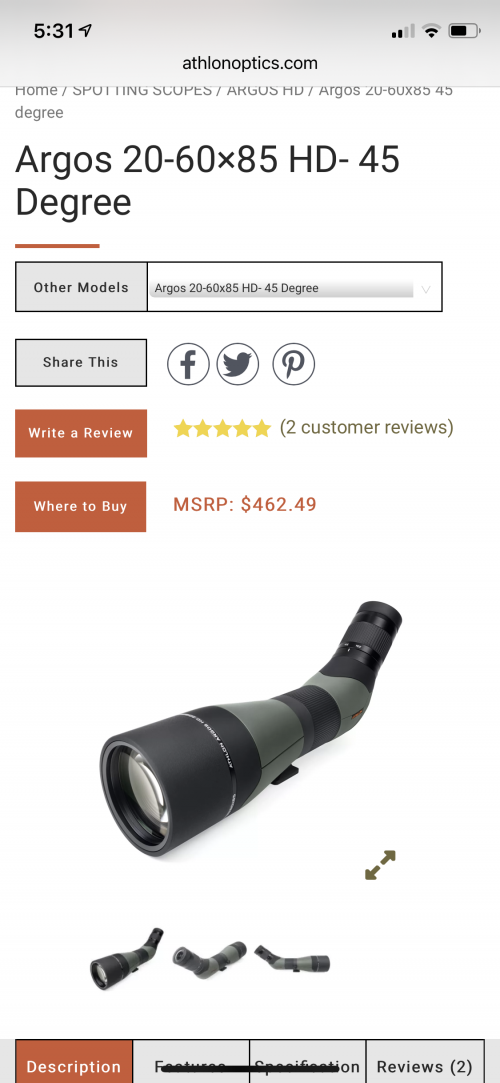This screenshot has height=1083, width=500.
Task: Go to SPOTTING SCOPES breadcrumb
Action: [x=142, y=90]
